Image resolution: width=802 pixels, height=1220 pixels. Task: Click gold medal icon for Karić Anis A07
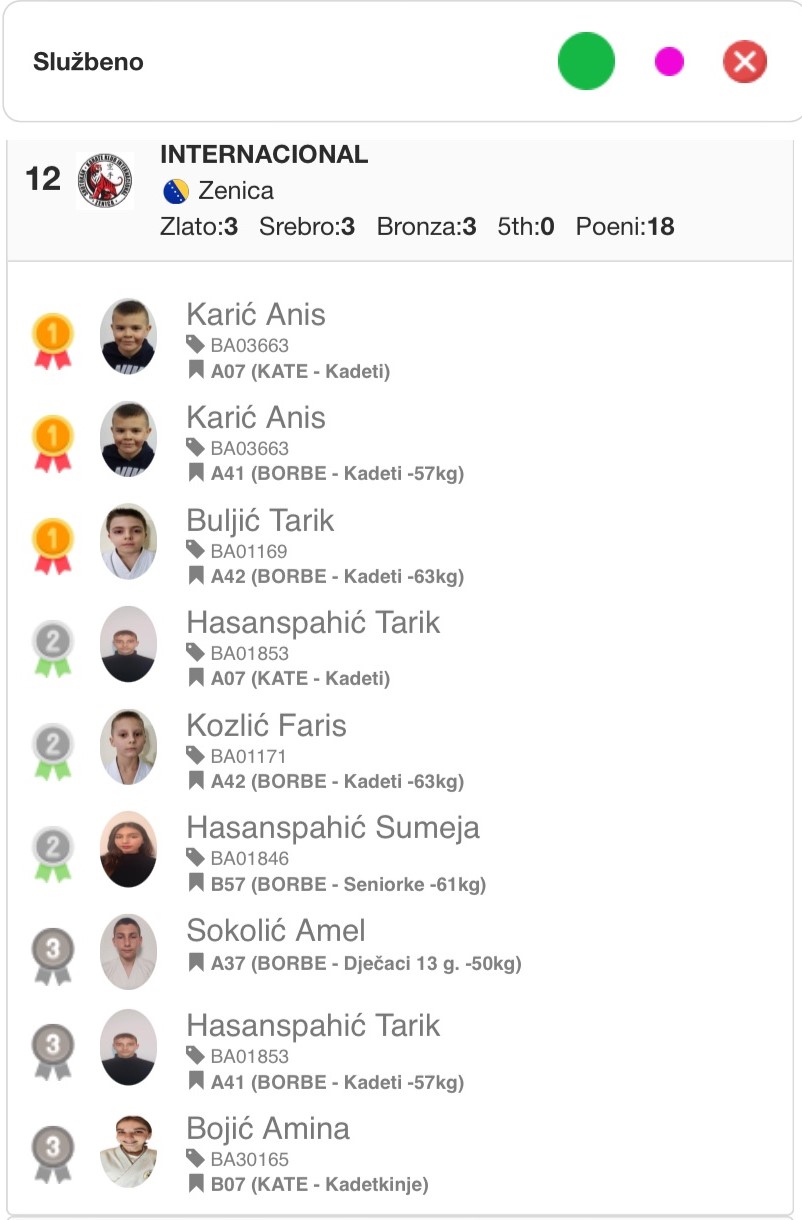tap(53, 340)
